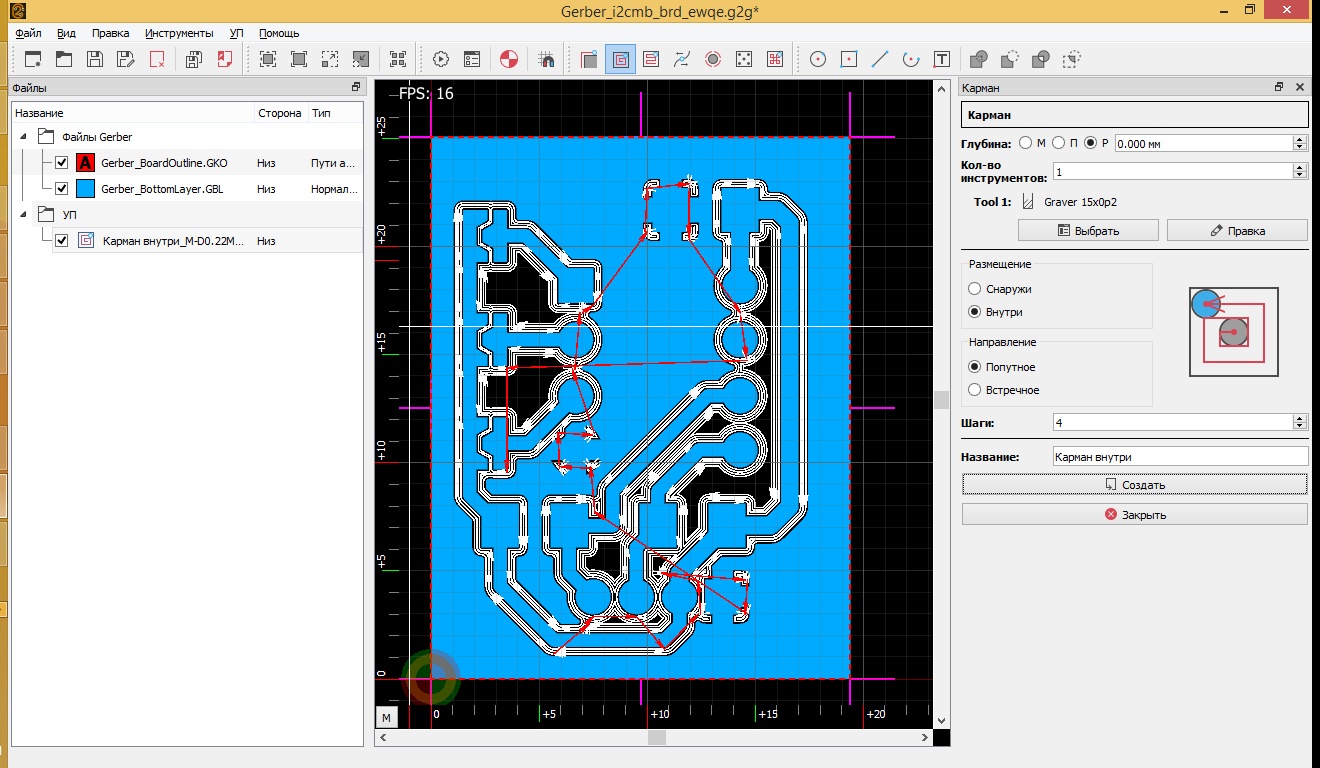Click the blue Gerber_BottomLayer.GBL color swatch
The width and height of the screenshot is (1320, 768).
(86, 189)
